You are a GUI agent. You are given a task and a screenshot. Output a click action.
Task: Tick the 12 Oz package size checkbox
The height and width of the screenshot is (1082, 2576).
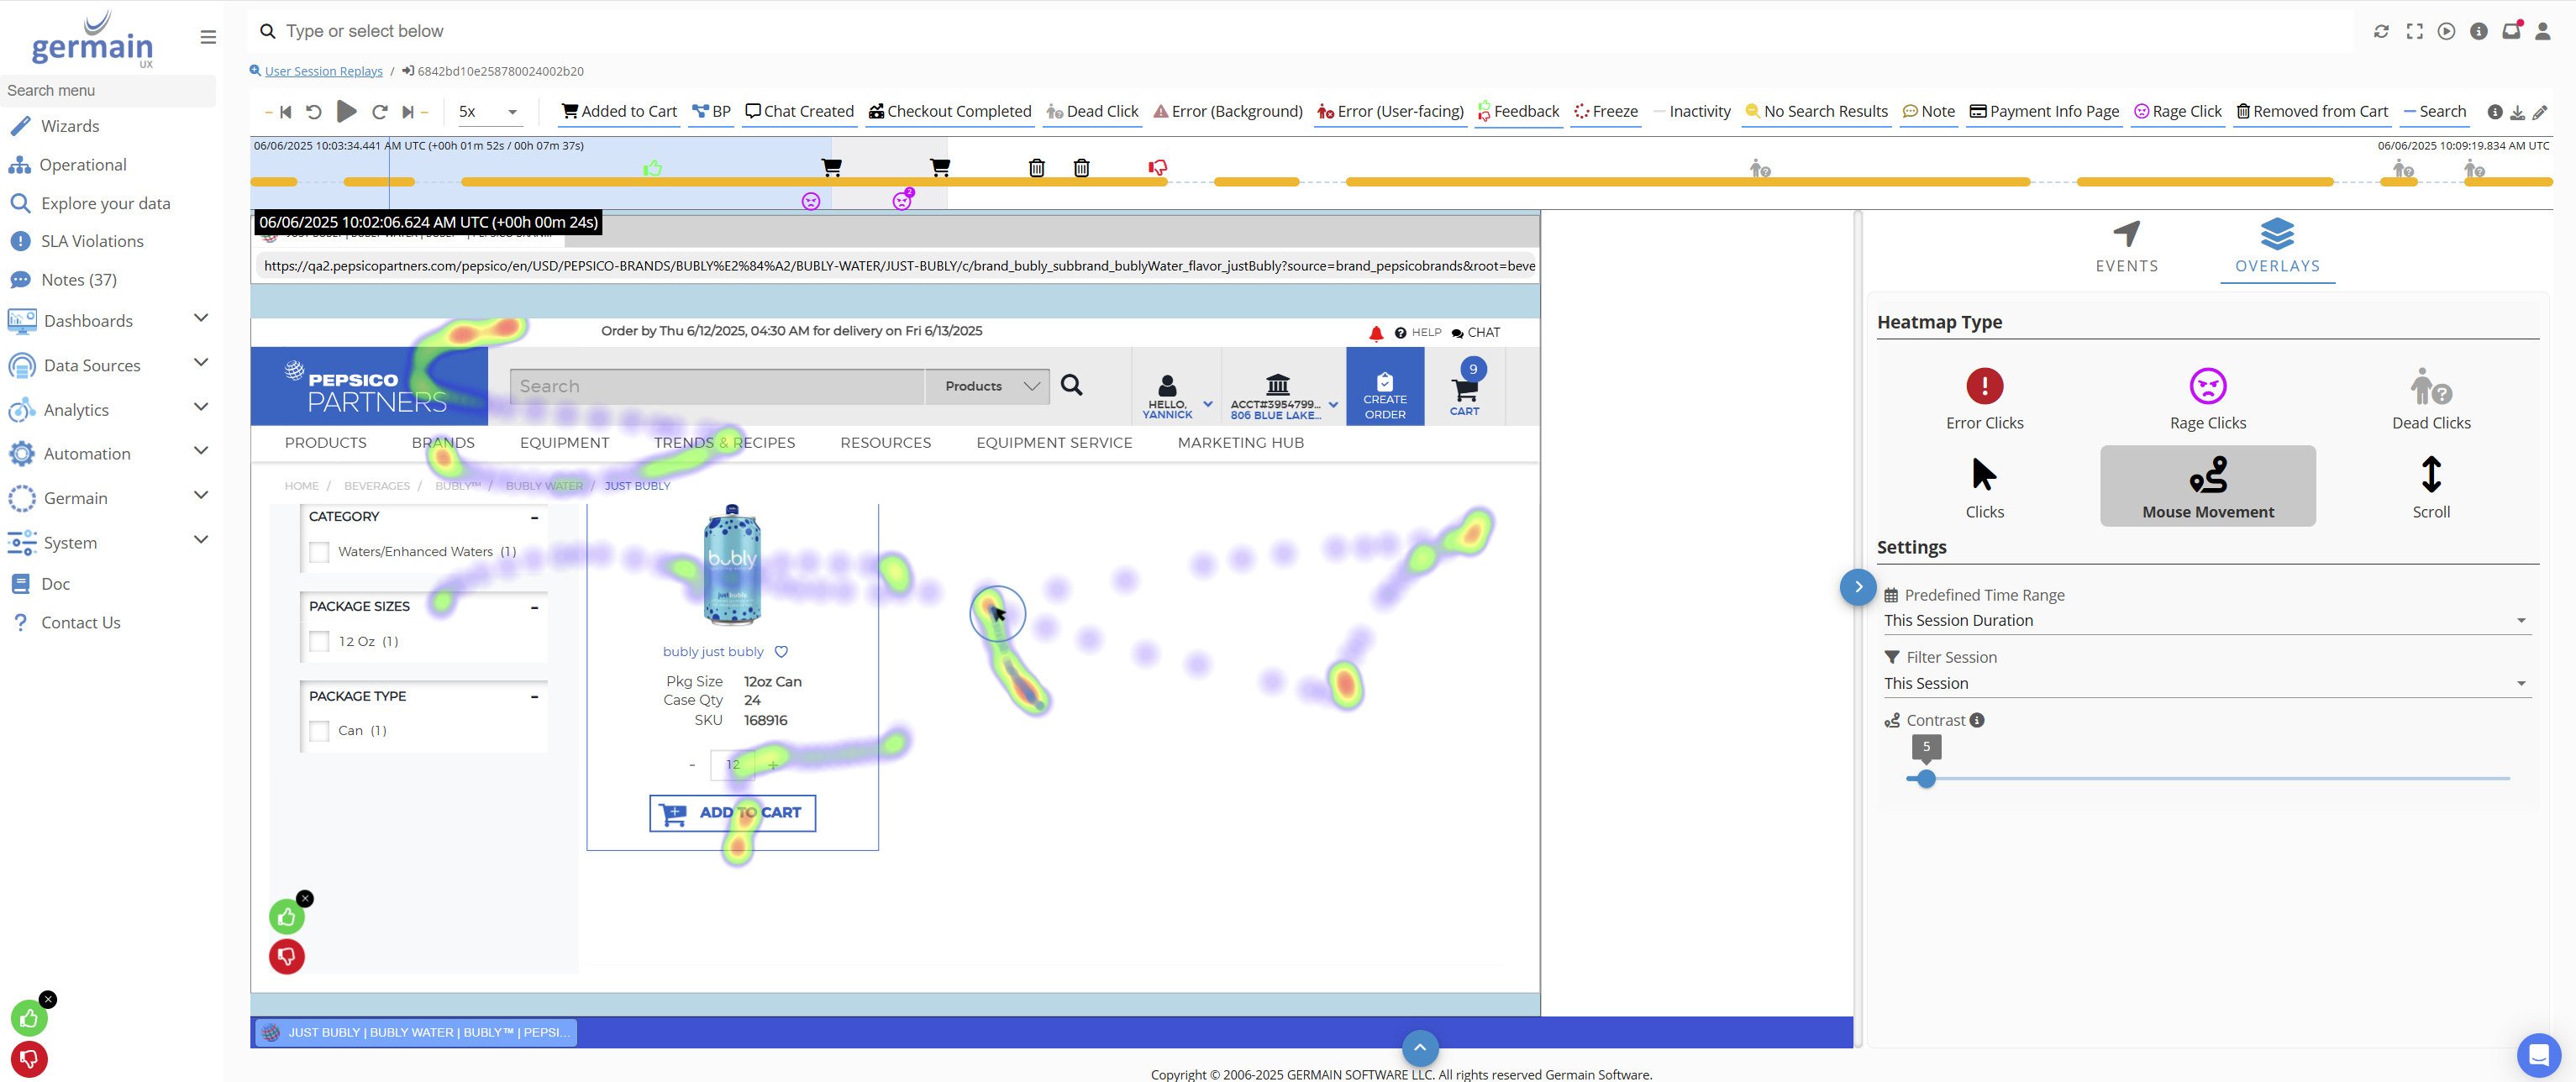(x=319, y=642)
